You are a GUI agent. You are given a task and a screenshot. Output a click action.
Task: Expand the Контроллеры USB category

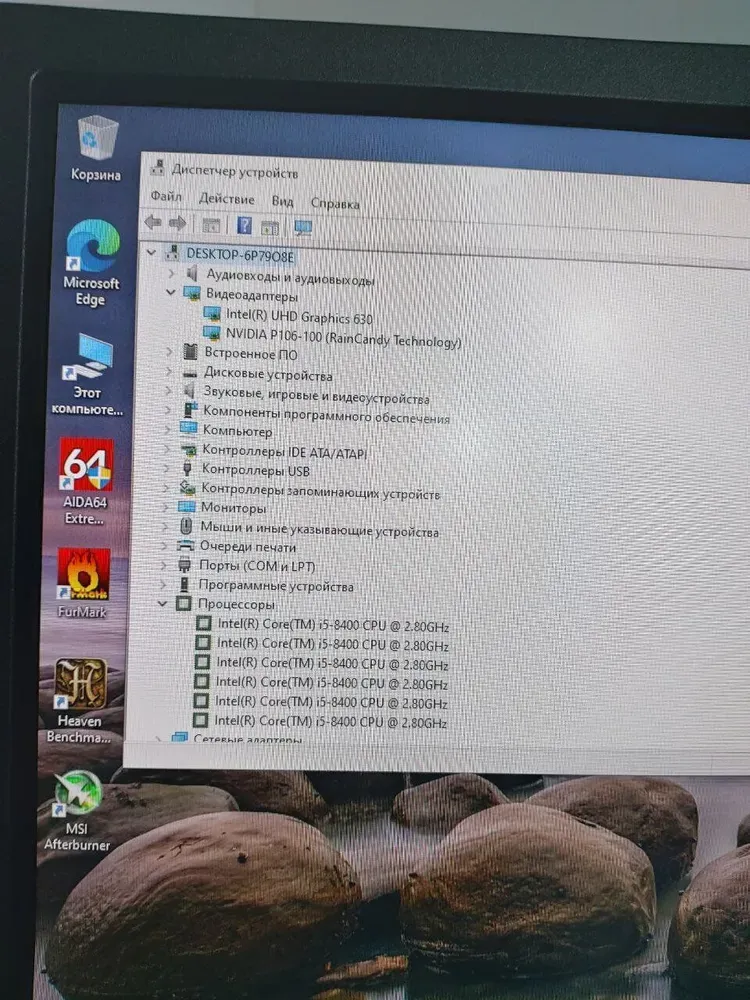[167, 469]
